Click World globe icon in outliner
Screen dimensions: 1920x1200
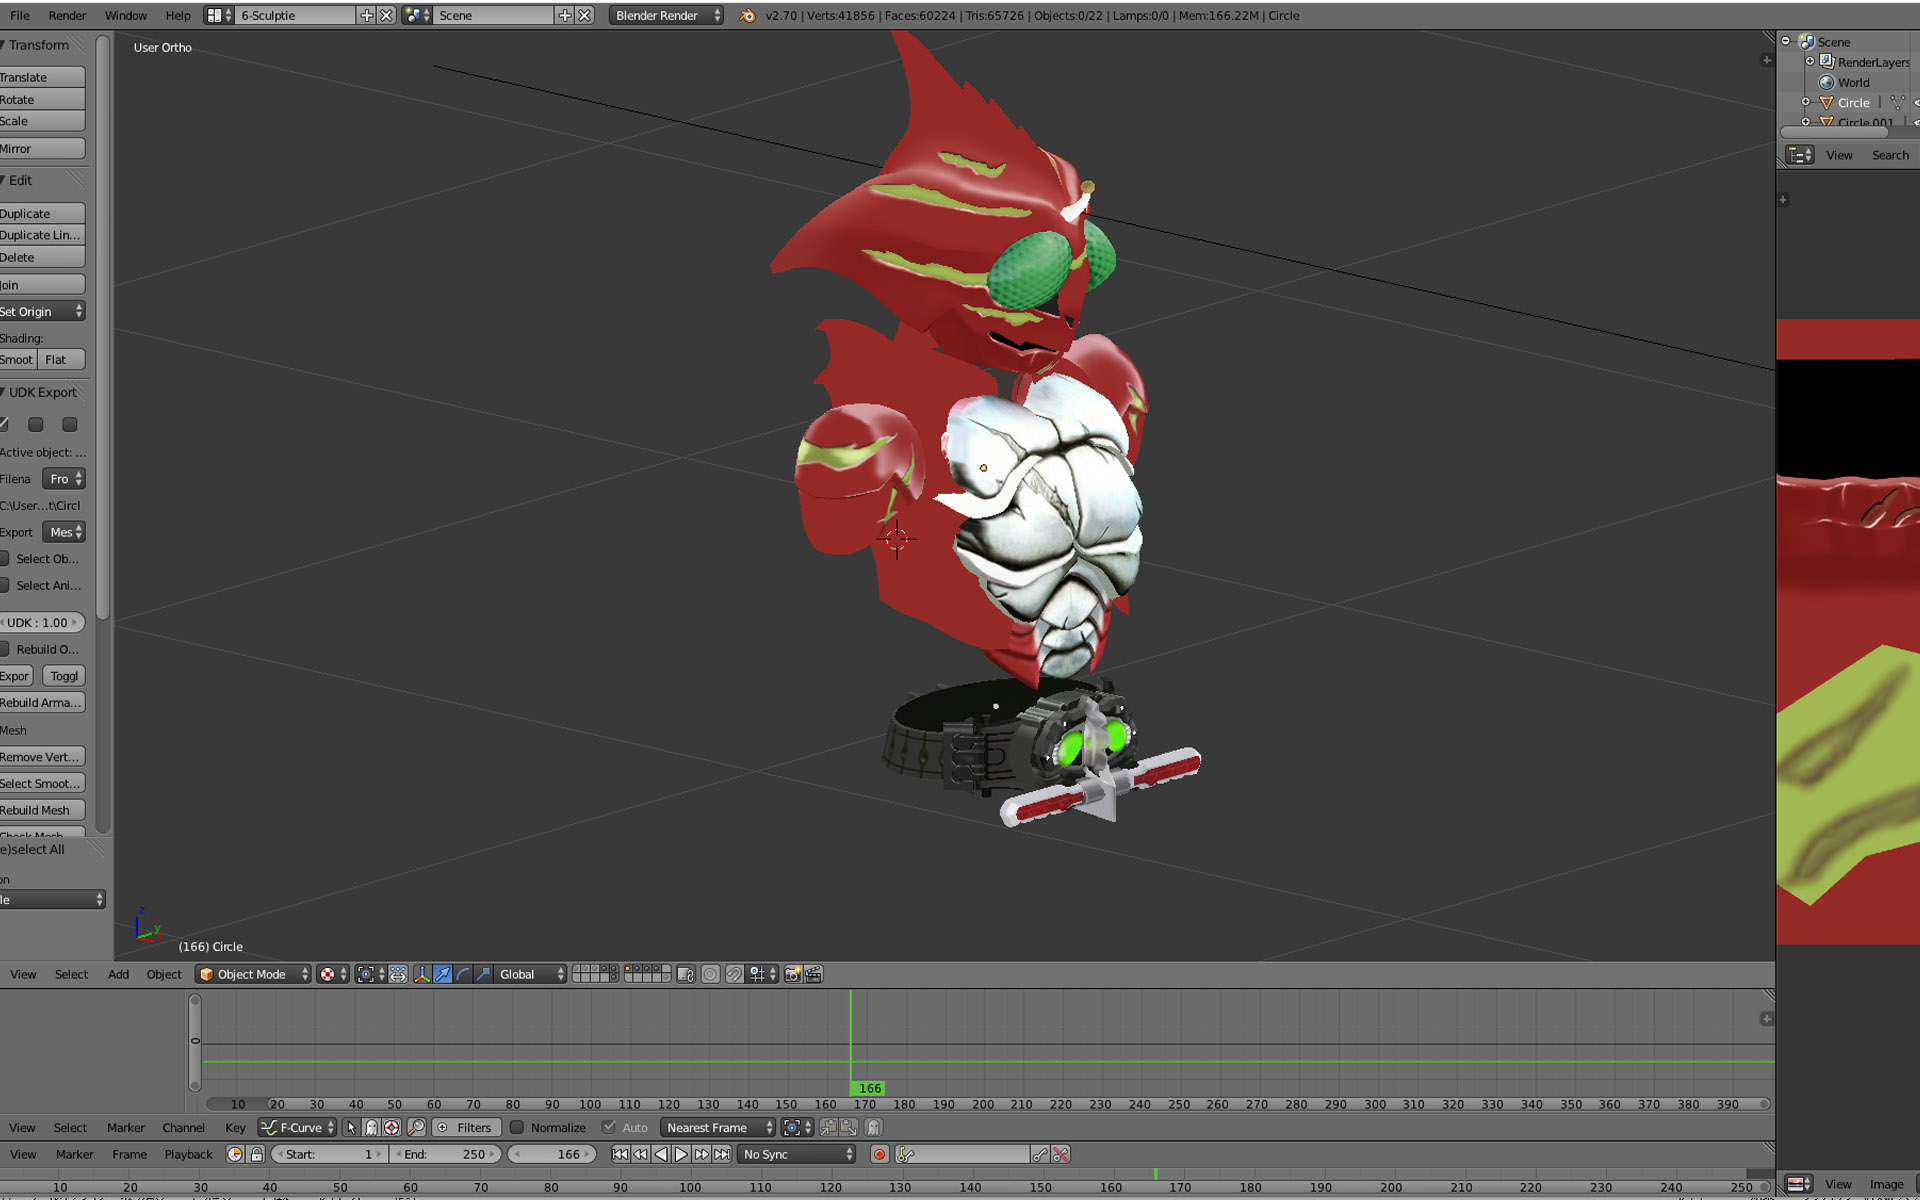click(1826, 82)
